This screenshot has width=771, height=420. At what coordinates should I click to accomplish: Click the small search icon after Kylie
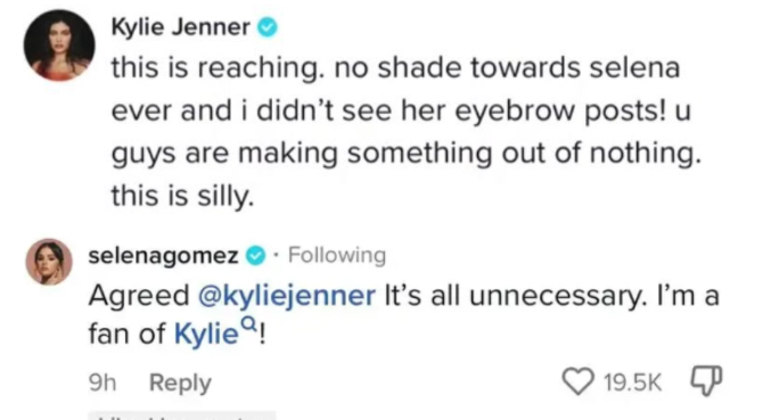tap(257, 325)
